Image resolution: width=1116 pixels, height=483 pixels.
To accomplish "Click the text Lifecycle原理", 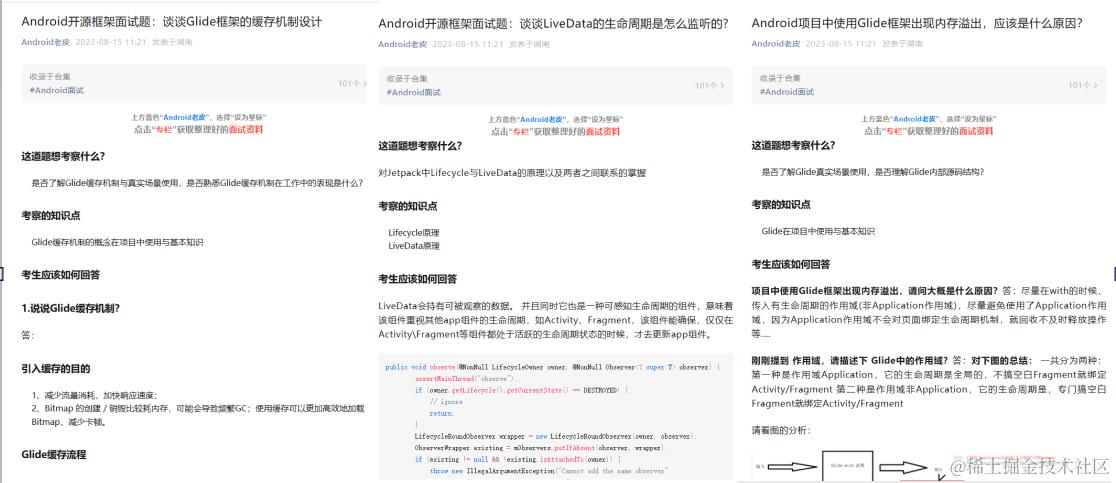I will point(414,233).
